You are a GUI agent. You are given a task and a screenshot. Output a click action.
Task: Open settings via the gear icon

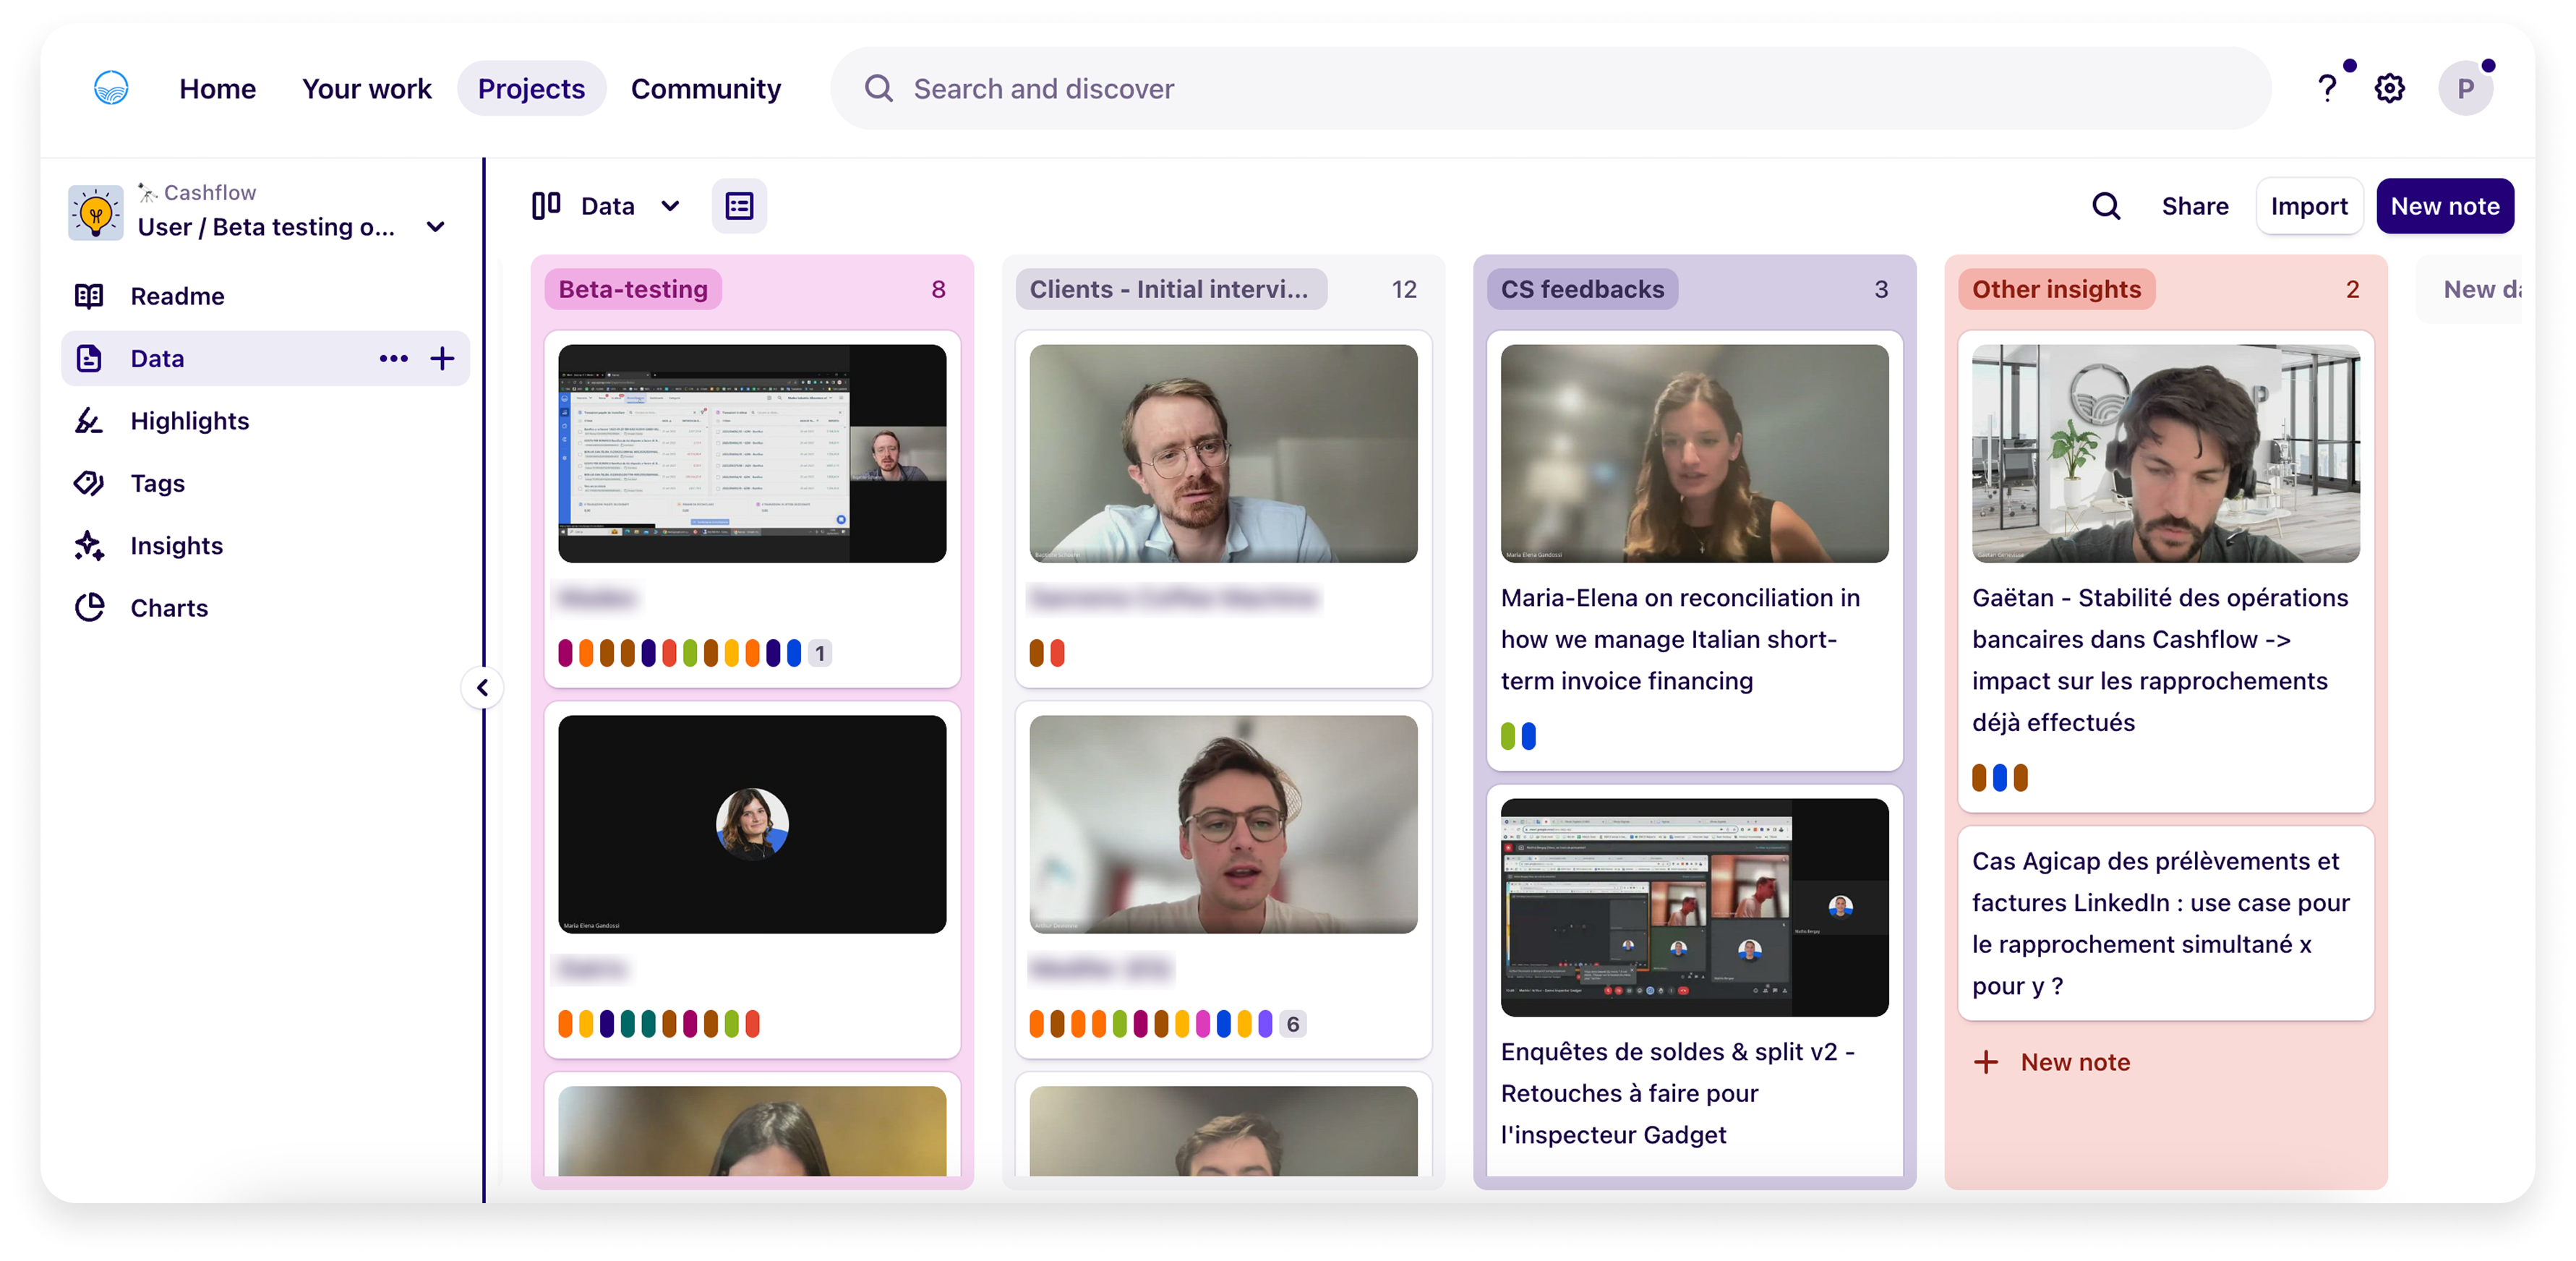pos(2389,89)
